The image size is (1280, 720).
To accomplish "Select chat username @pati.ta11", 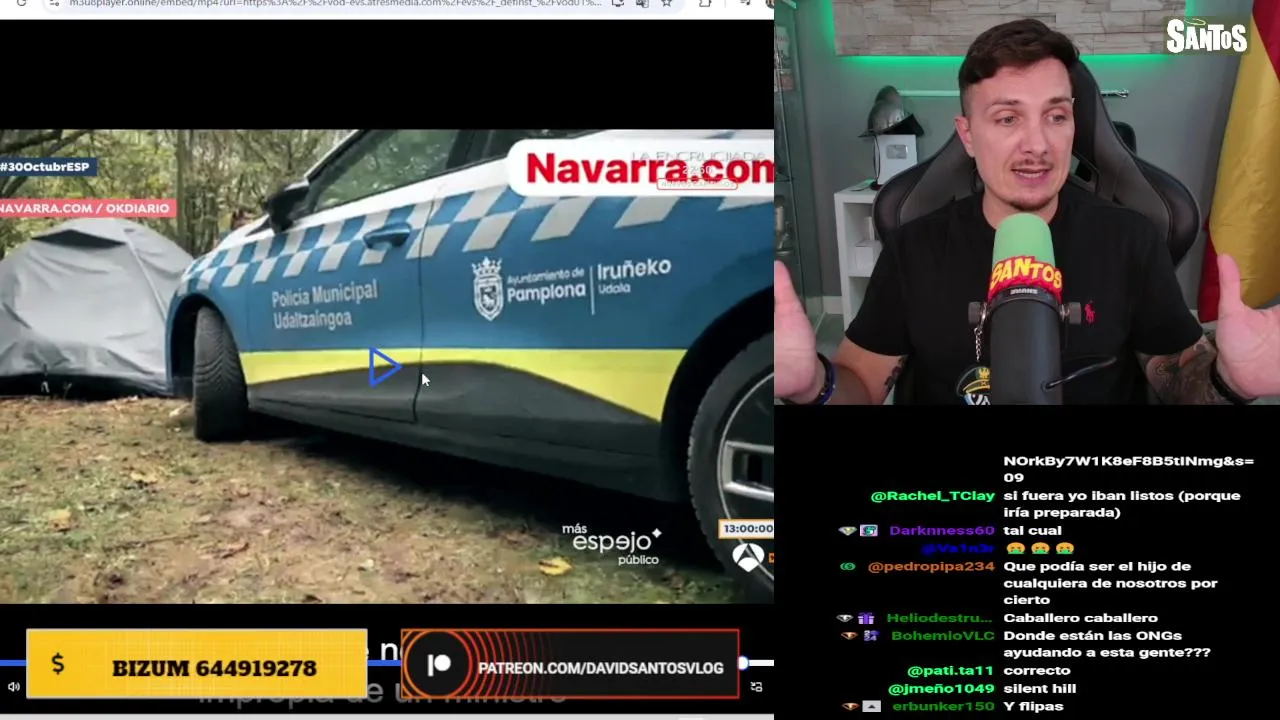I will [x=950, y=671].
